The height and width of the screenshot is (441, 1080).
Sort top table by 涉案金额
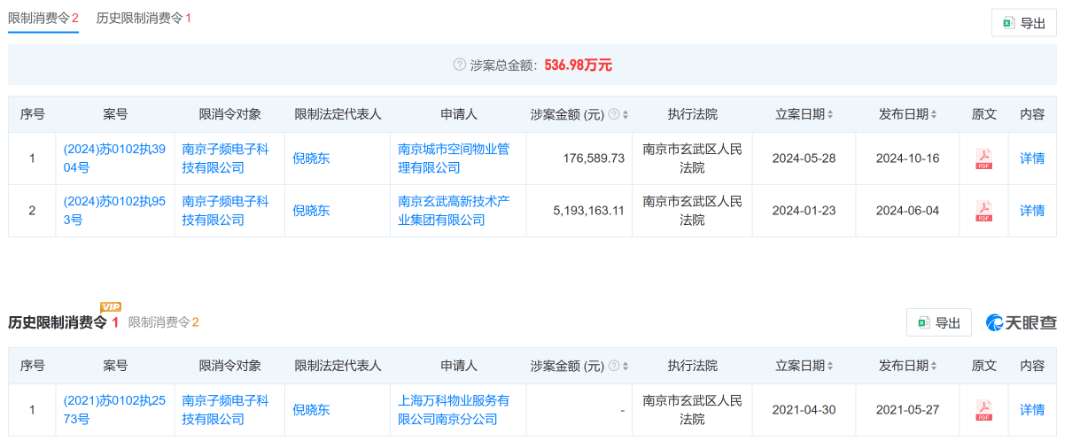[x=625, y=114]
